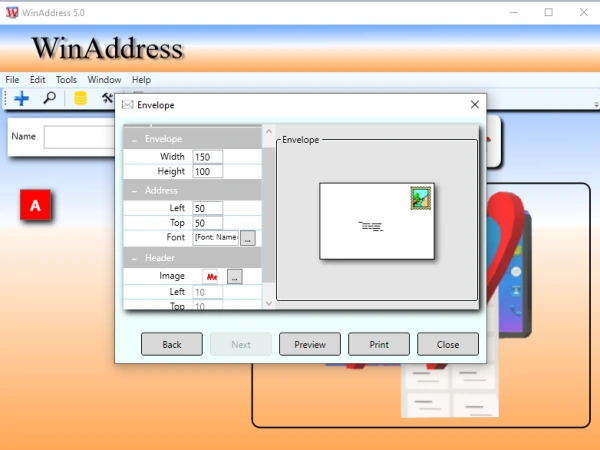Image resolution: width=600 pixels, height=450 pixels.
Task: Click the Name search field
Action: pos(79,137)
